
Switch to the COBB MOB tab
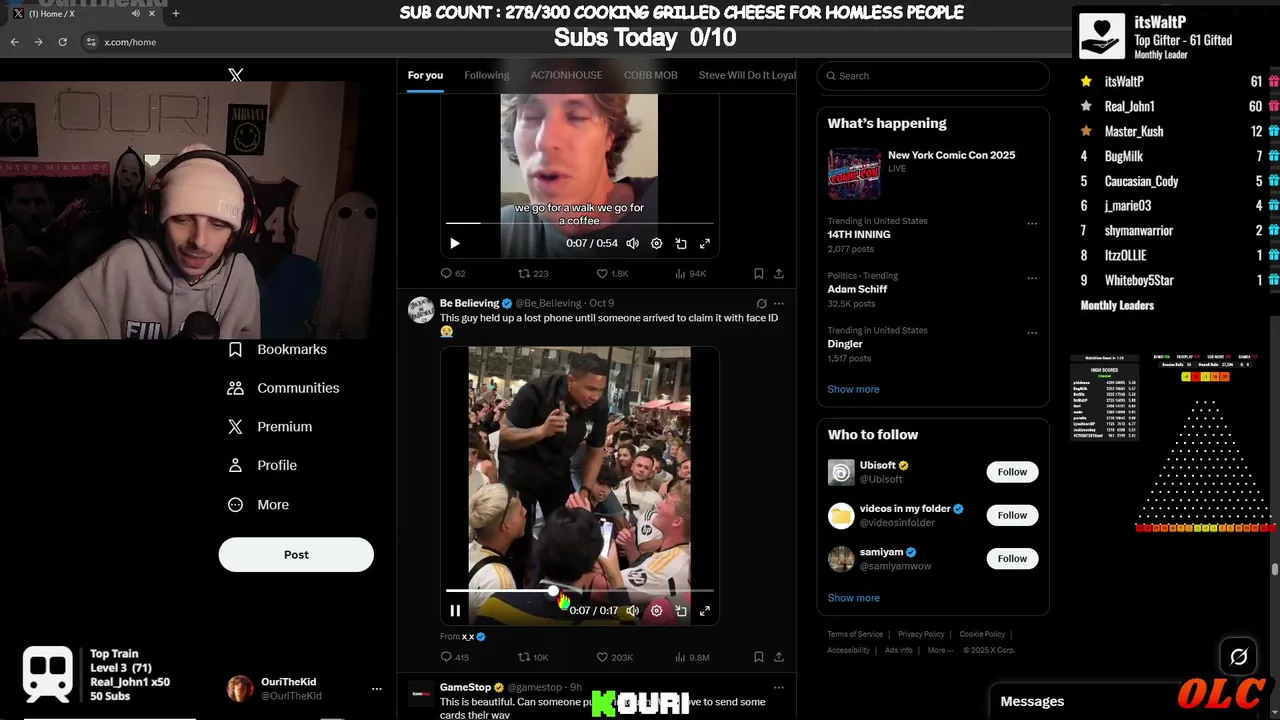(650, 75)
